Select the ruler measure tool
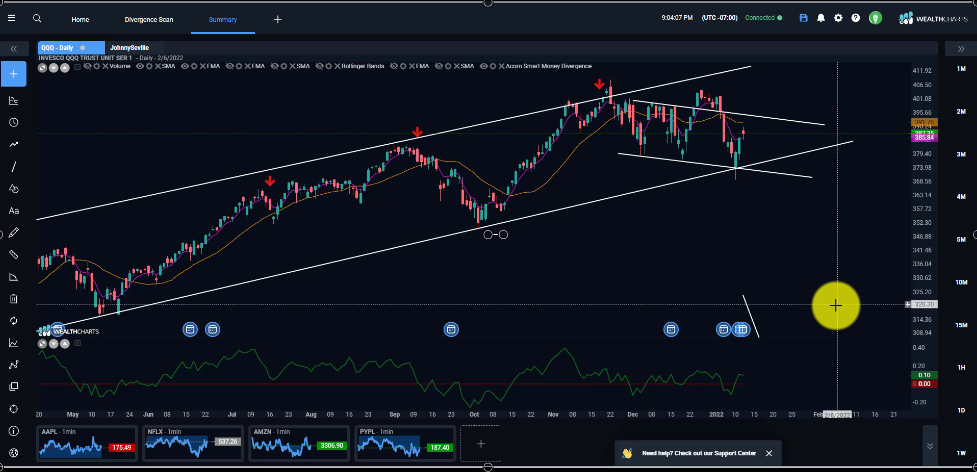This screenshot has width=977, height=472. pyautogui.click(x=14, y=255)
